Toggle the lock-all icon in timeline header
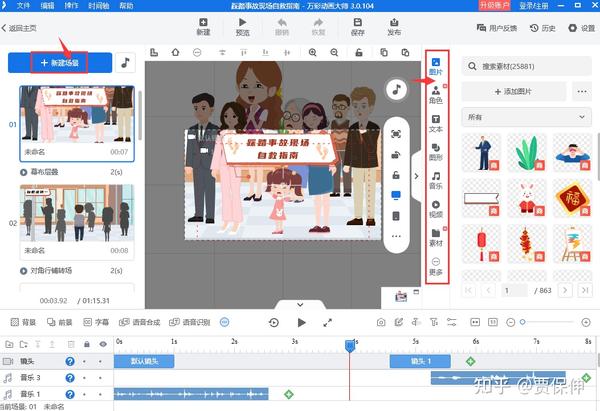The image size is (600, 411). coord(87,344)
